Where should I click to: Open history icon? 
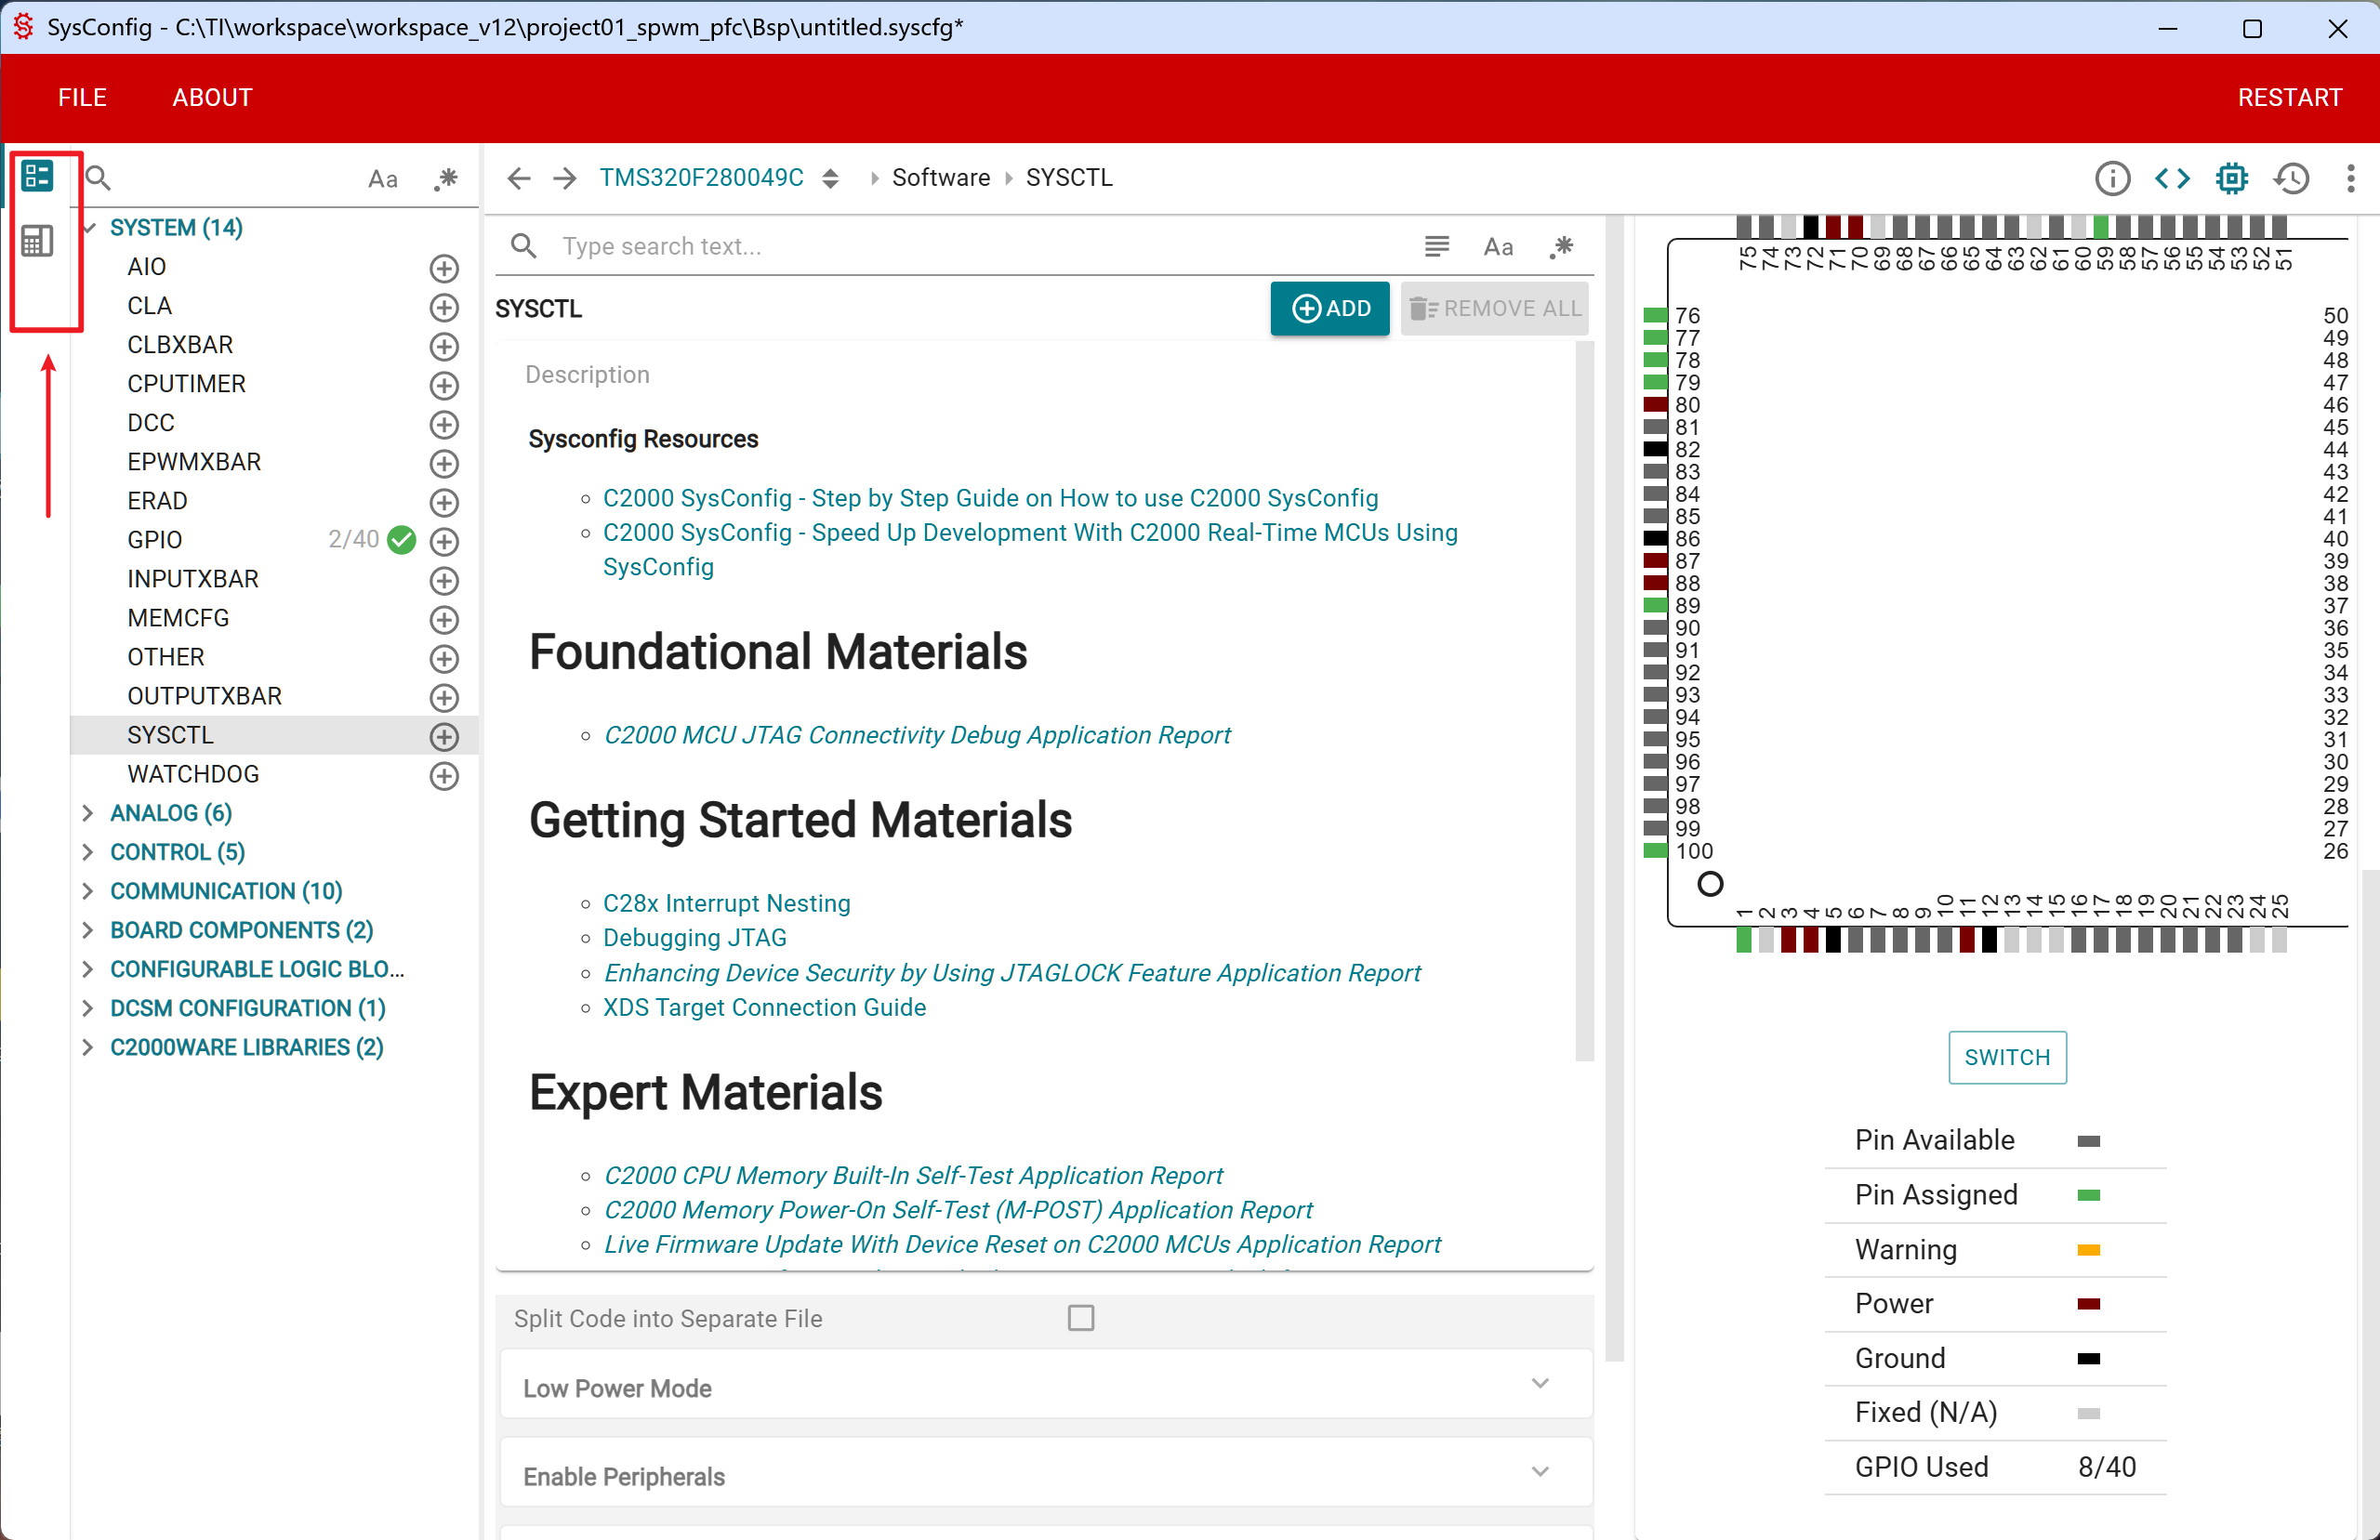coord(2291,178)
